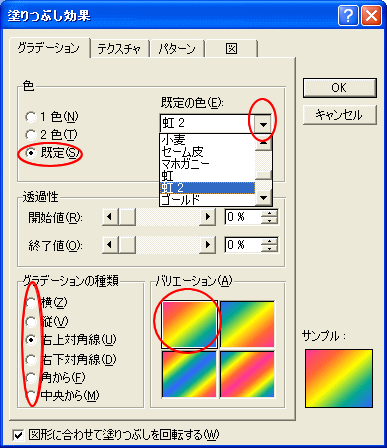
Task: Switch to the テクスチャ tab
Action: (119, 49)
